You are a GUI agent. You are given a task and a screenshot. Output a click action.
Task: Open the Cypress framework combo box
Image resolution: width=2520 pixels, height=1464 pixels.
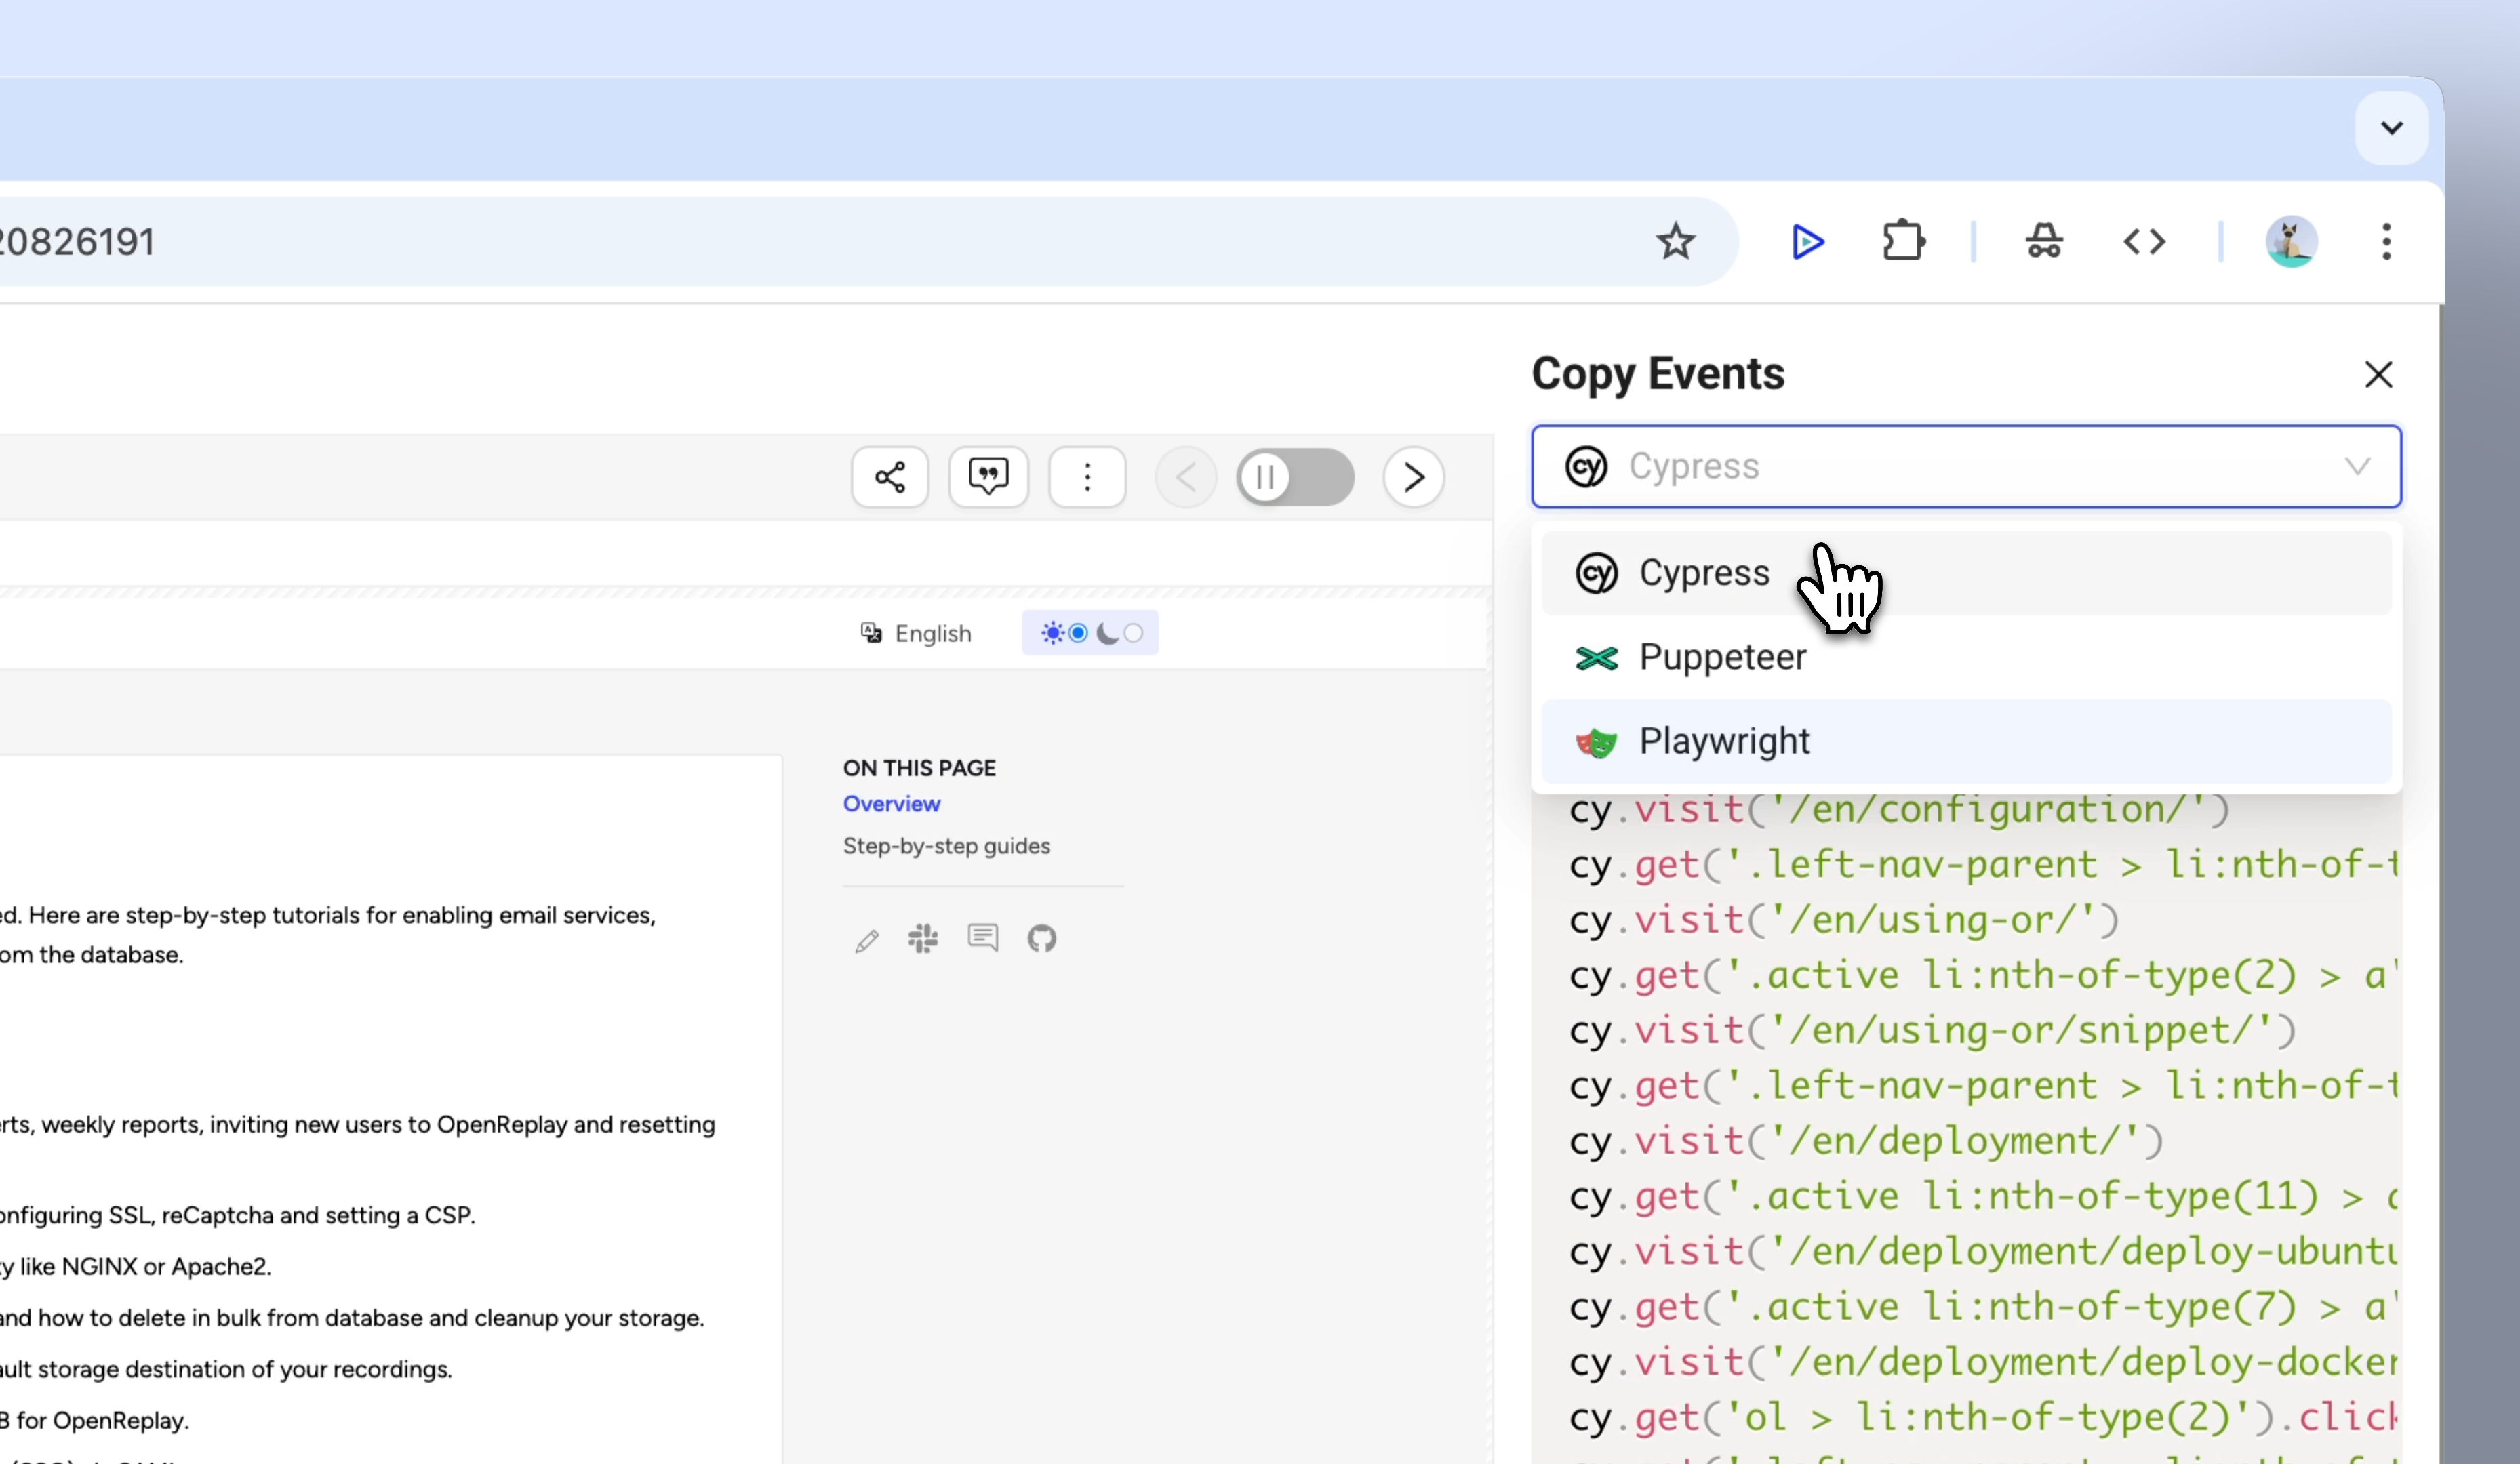point(1966,466)
